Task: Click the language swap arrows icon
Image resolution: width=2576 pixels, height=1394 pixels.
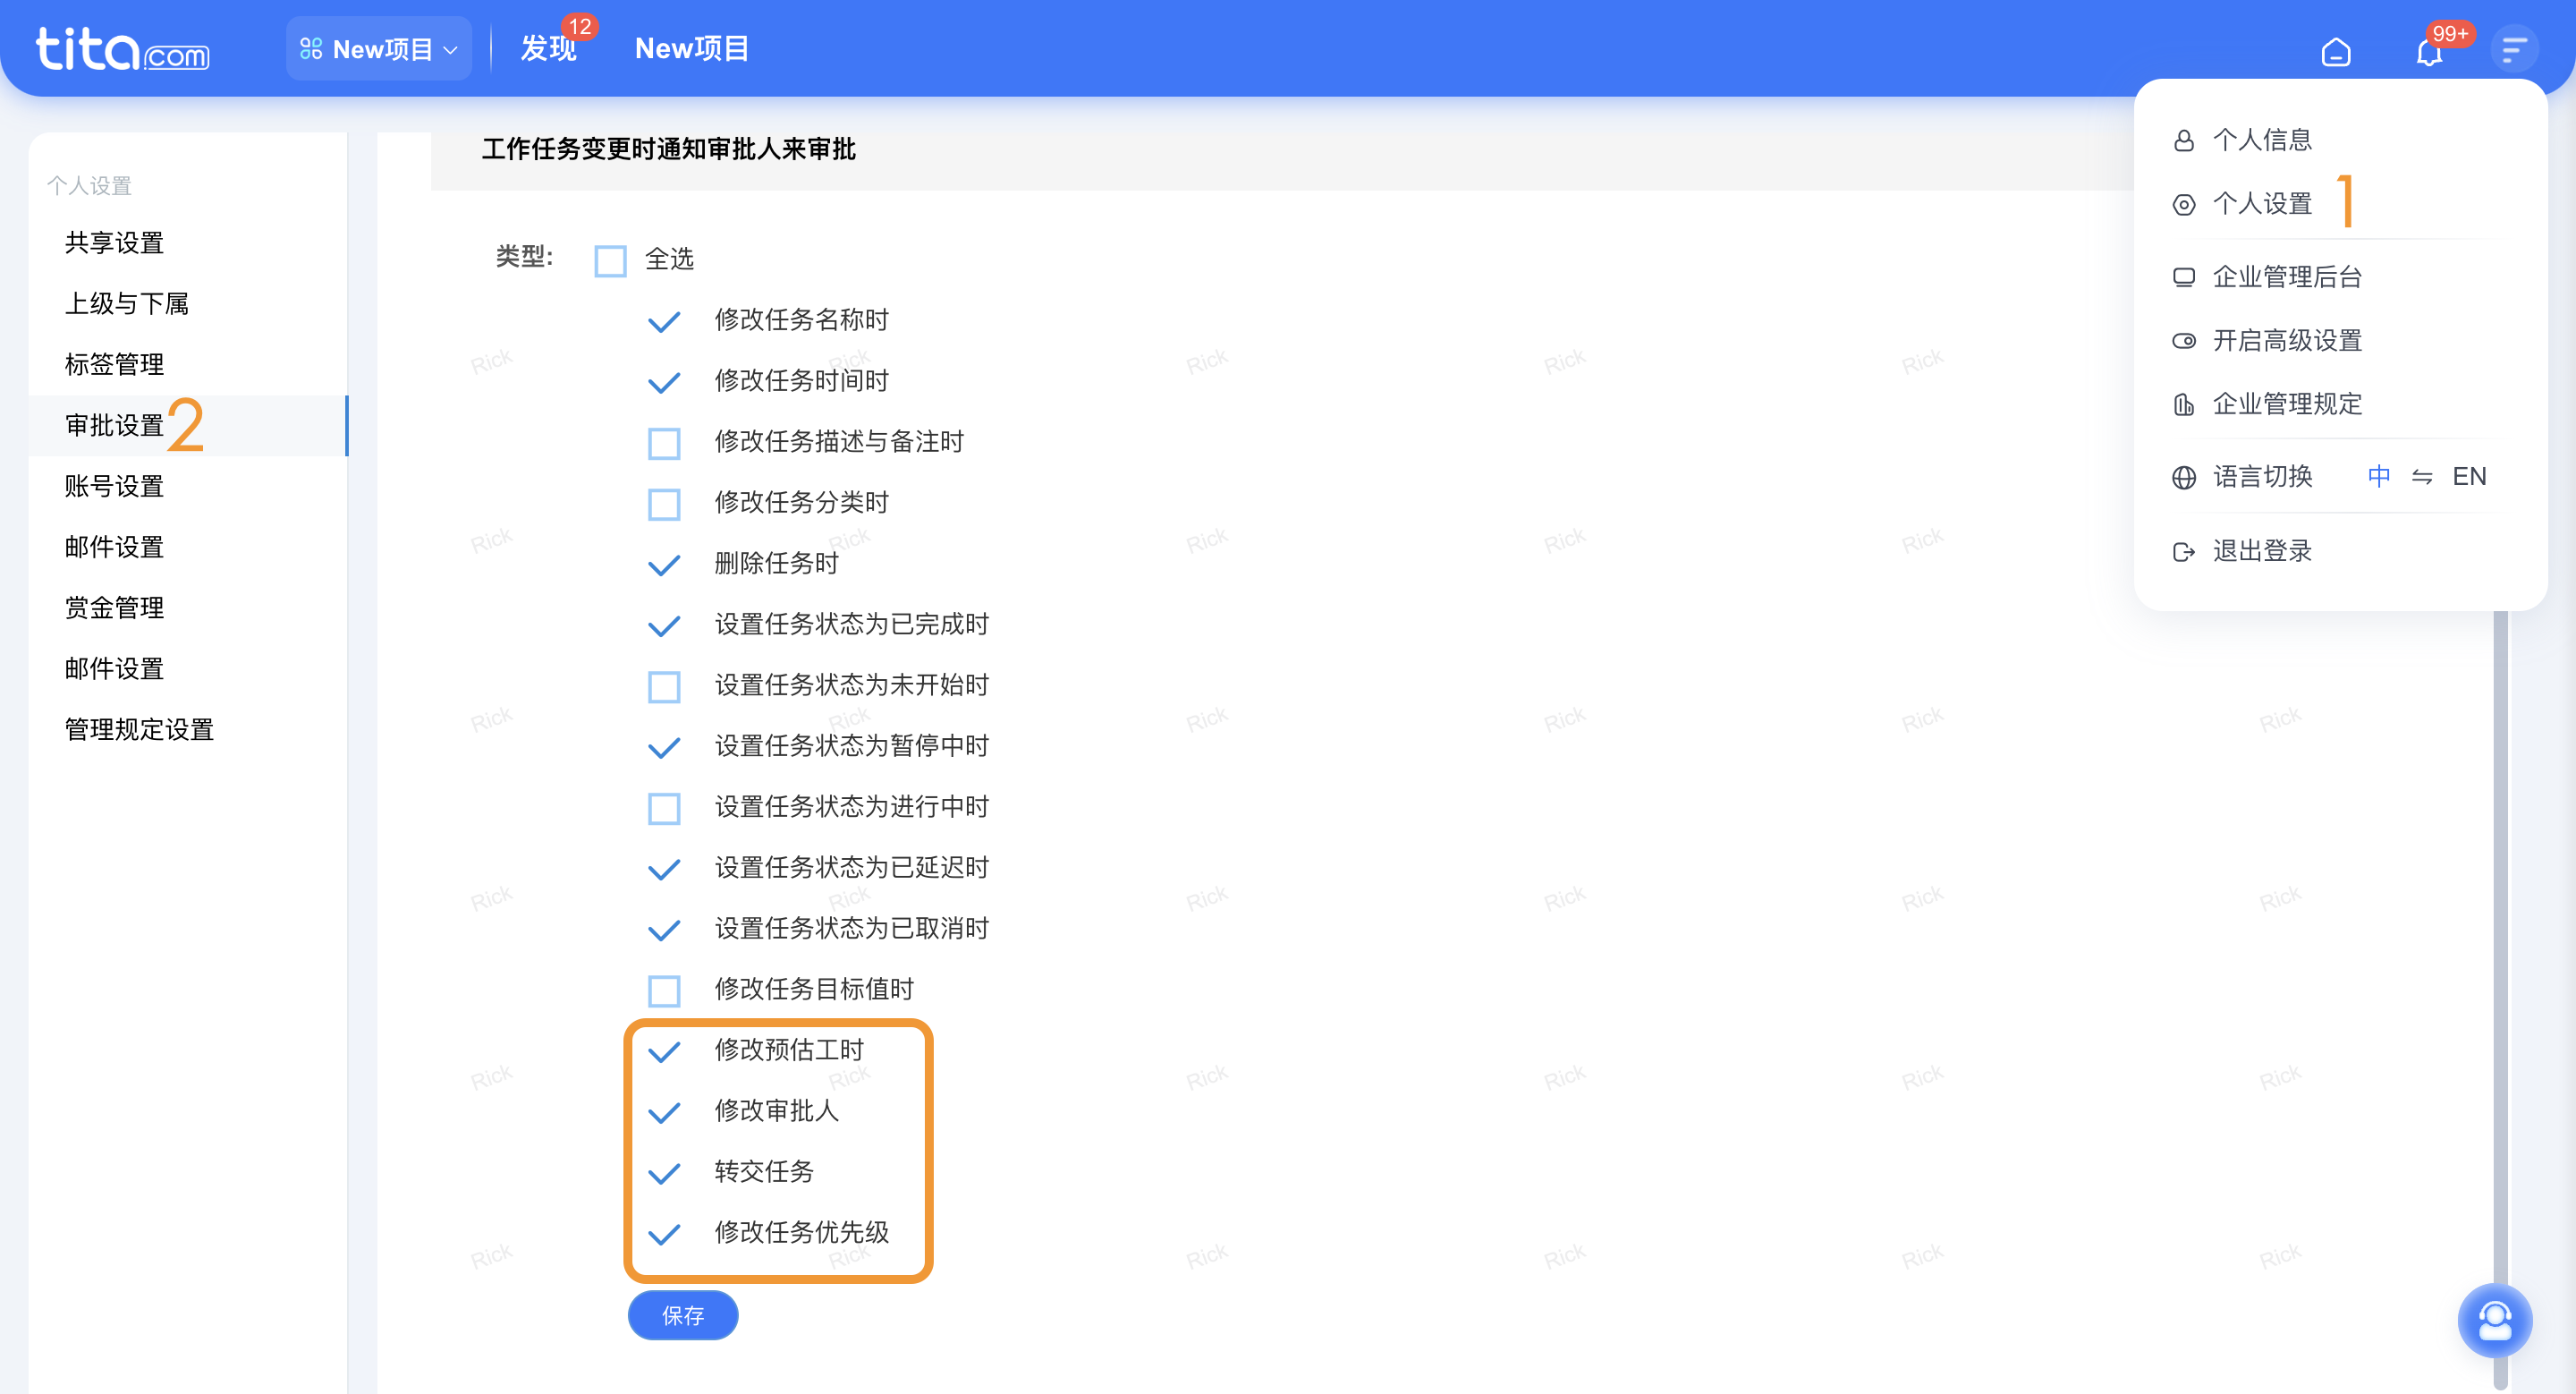Action: 2421,477
